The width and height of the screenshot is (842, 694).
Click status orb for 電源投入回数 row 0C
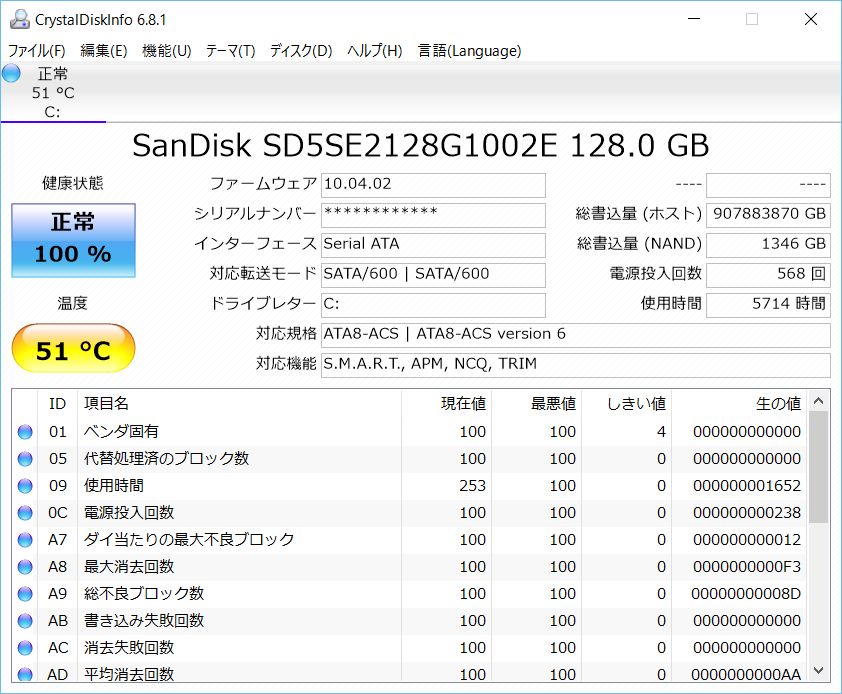(x=25, y=513)
